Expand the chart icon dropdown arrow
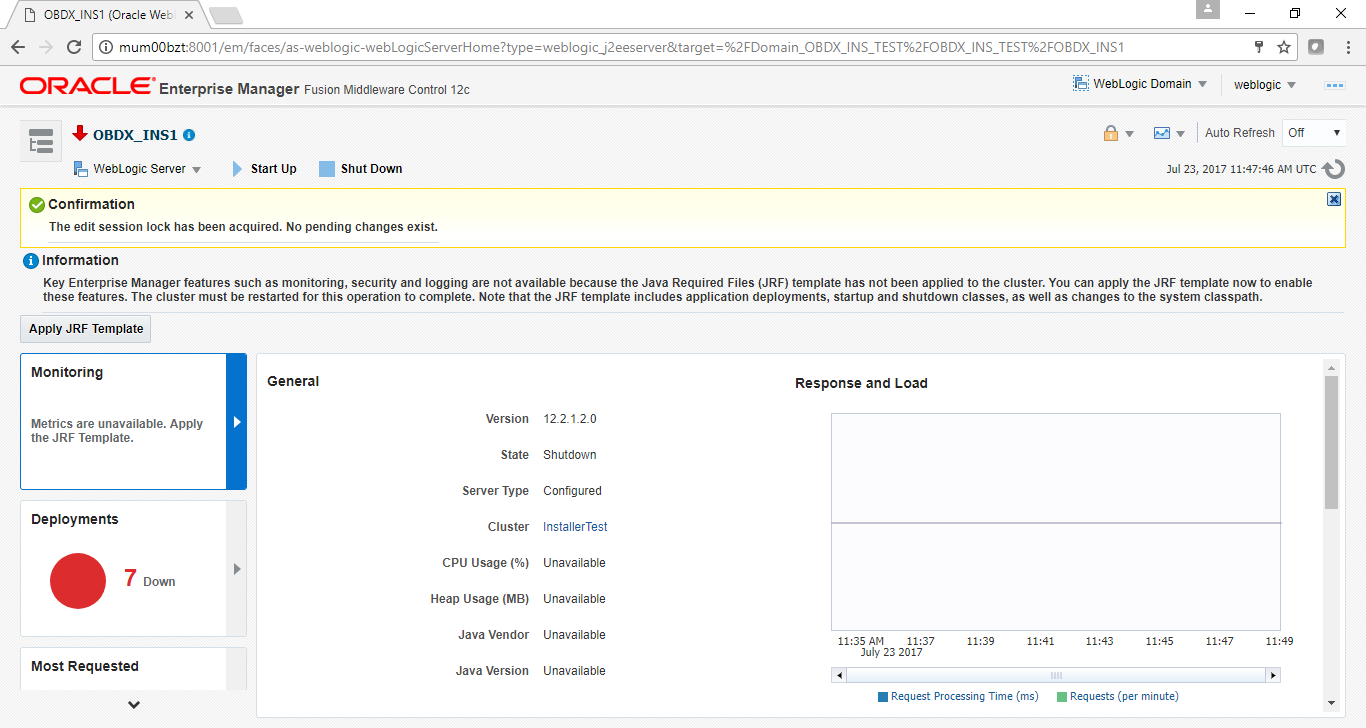Screen dimensions: 1366x728 pos(1181,134)
